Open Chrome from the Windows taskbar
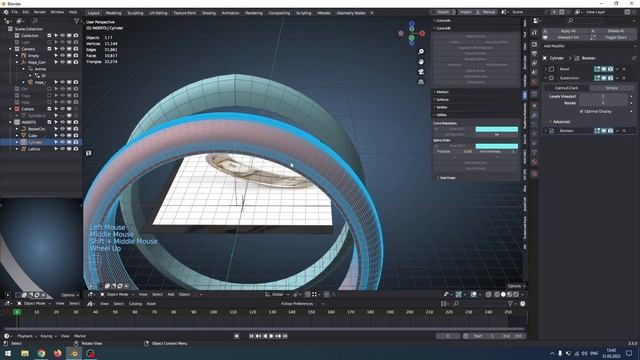Viewport: 640px width, 360px height. click(41, 353)
